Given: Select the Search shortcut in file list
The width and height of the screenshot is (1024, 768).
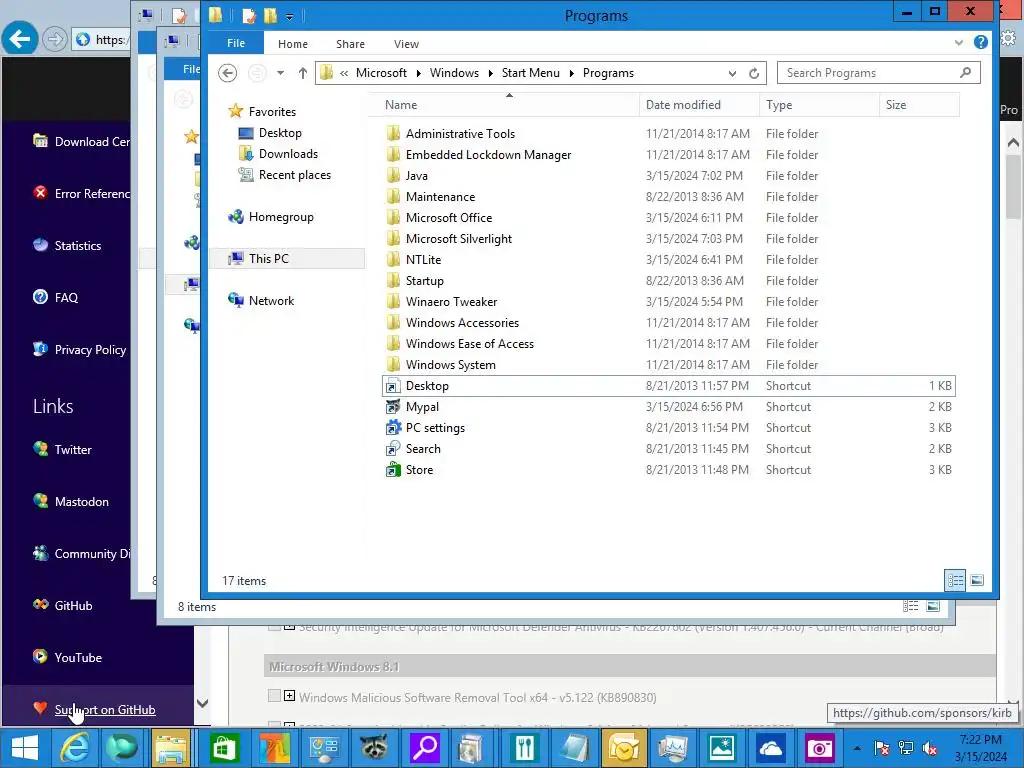Looking at the screenshot, I should click(x=423, y=449).
